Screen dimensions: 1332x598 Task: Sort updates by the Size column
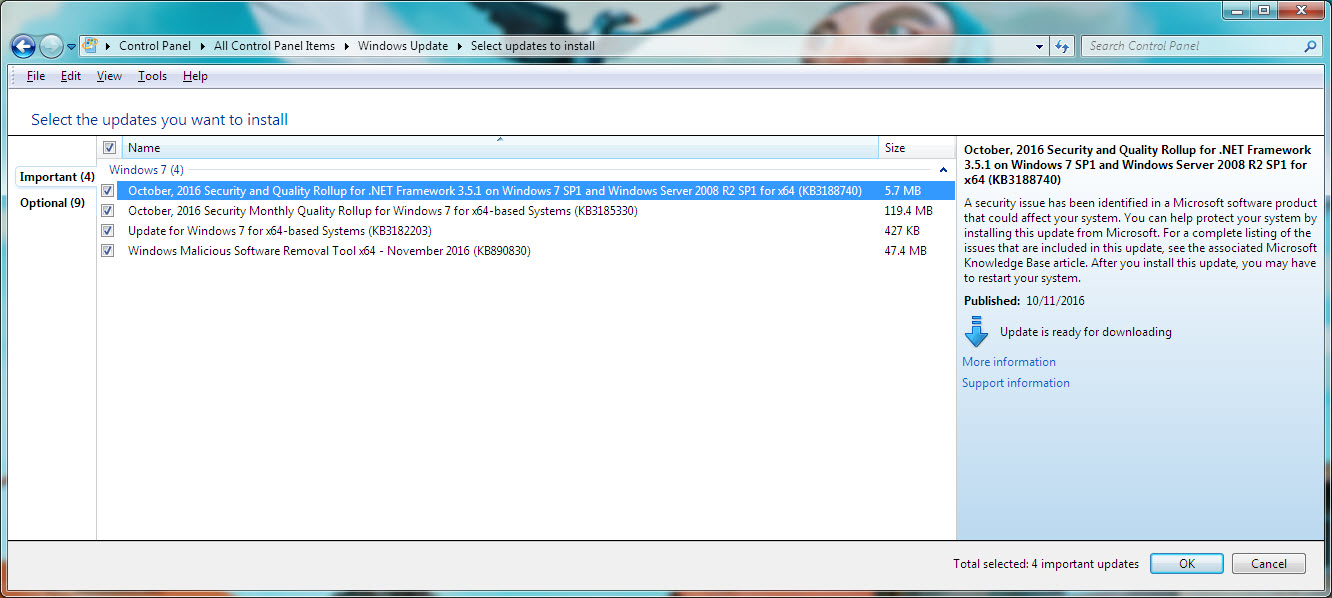895,148
